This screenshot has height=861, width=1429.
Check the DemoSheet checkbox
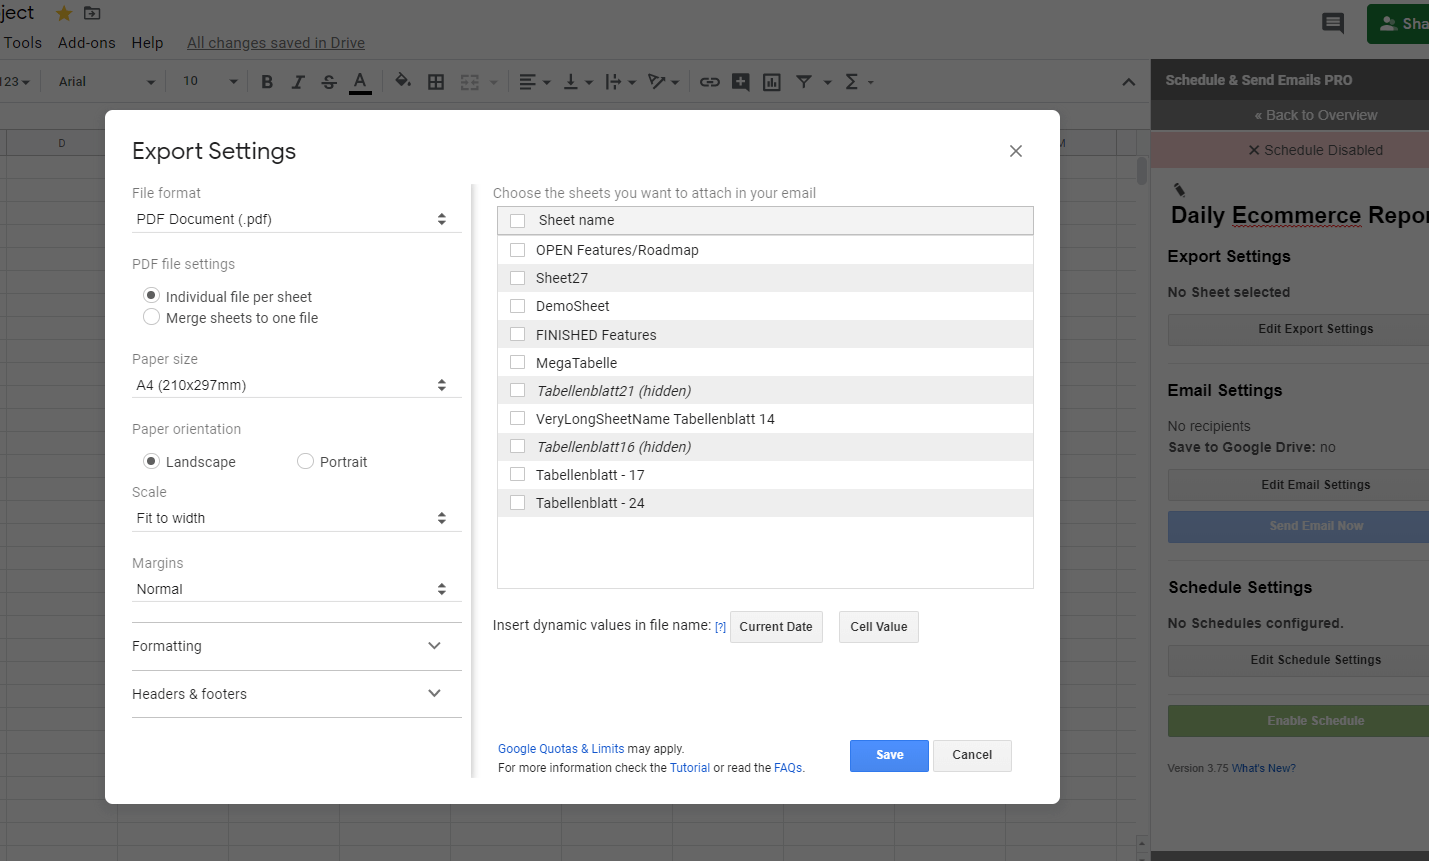point(518,306)
